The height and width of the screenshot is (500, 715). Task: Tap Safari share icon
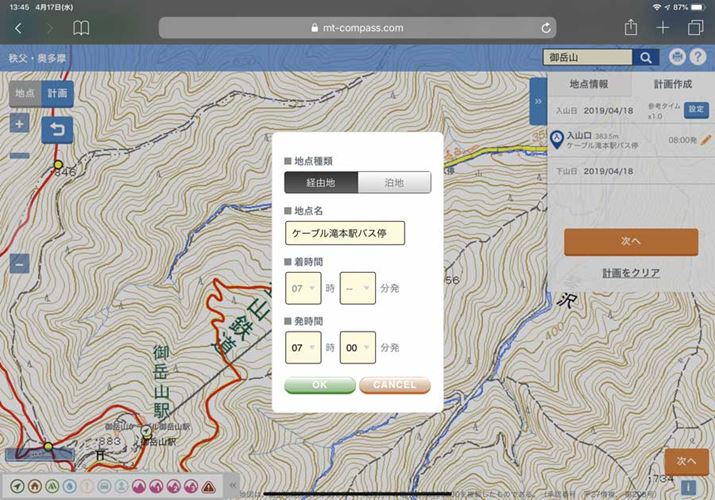tap(631, 28)
